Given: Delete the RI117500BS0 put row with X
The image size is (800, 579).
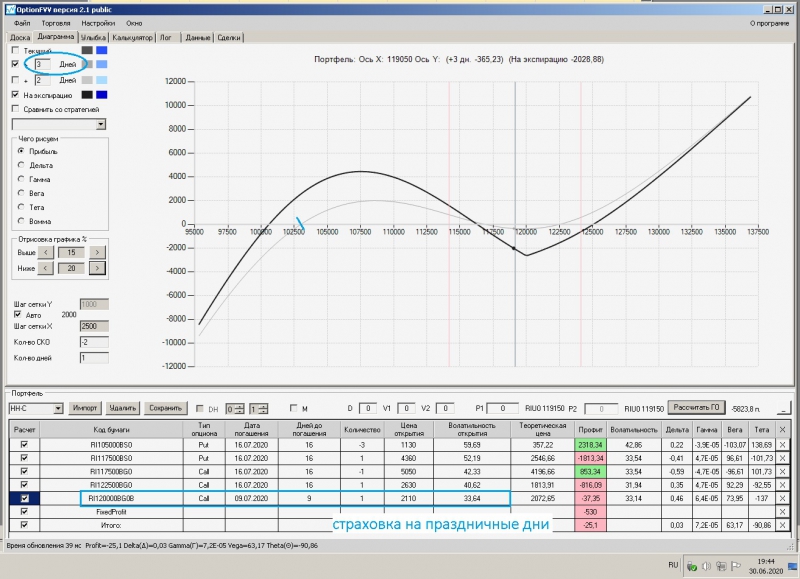Looking at the screenshot, I should point(782,458).
